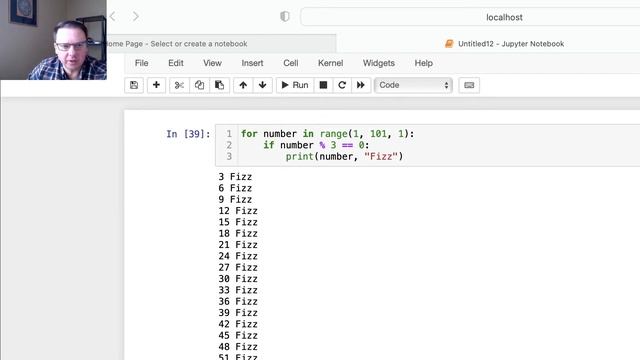
Task: Move the selected cell down
Action: coord(262,85)
